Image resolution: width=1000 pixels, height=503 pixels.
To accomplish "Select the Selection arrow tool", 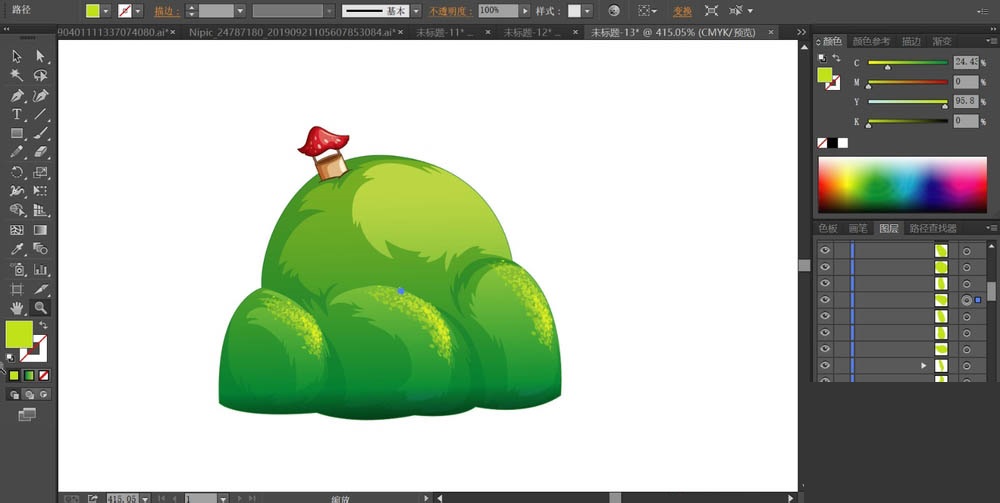I will [x=17, y=56].
